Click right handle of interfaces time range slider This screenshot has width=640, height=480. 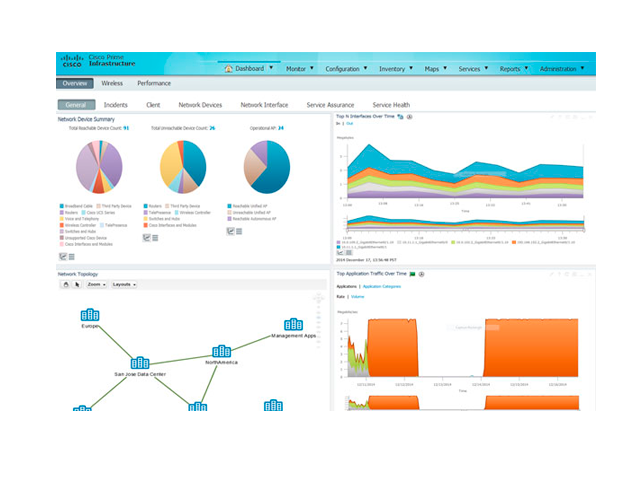[x=584, y=231]
